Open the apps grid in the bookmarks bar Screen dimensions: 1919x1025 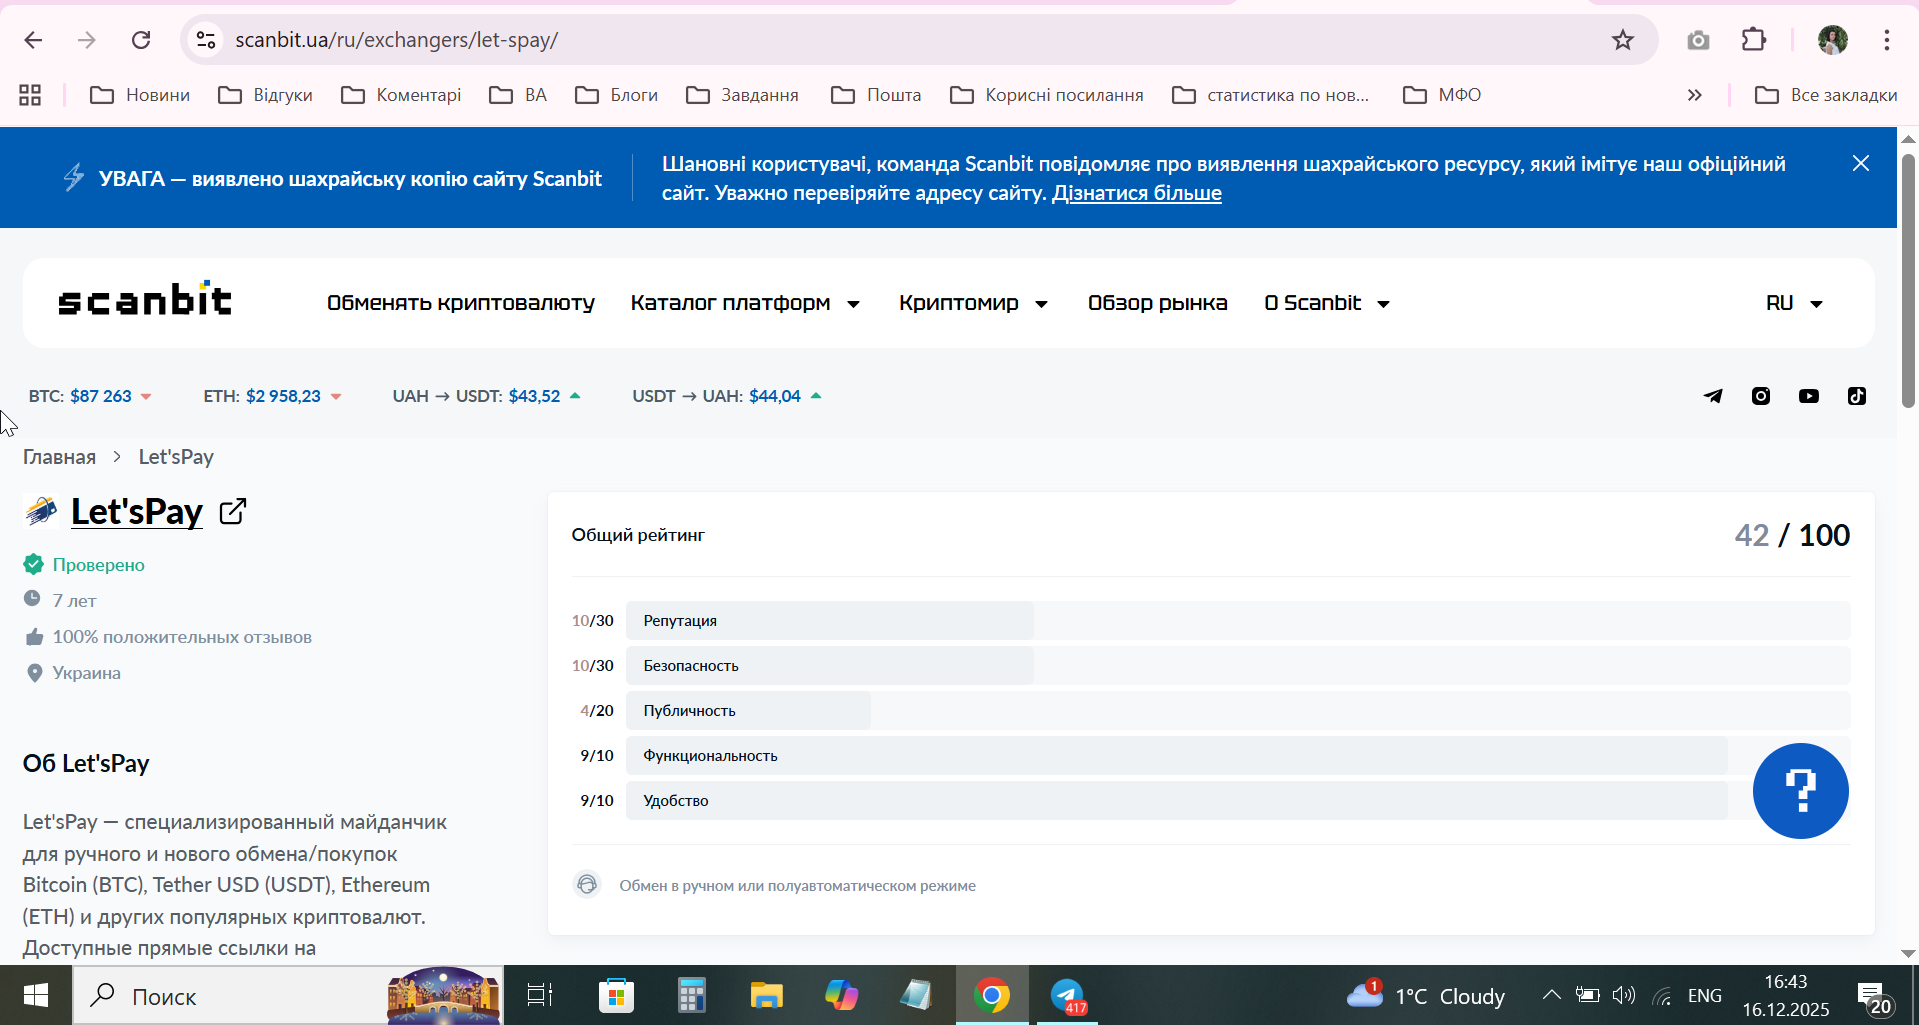click(x=30, y=95)
